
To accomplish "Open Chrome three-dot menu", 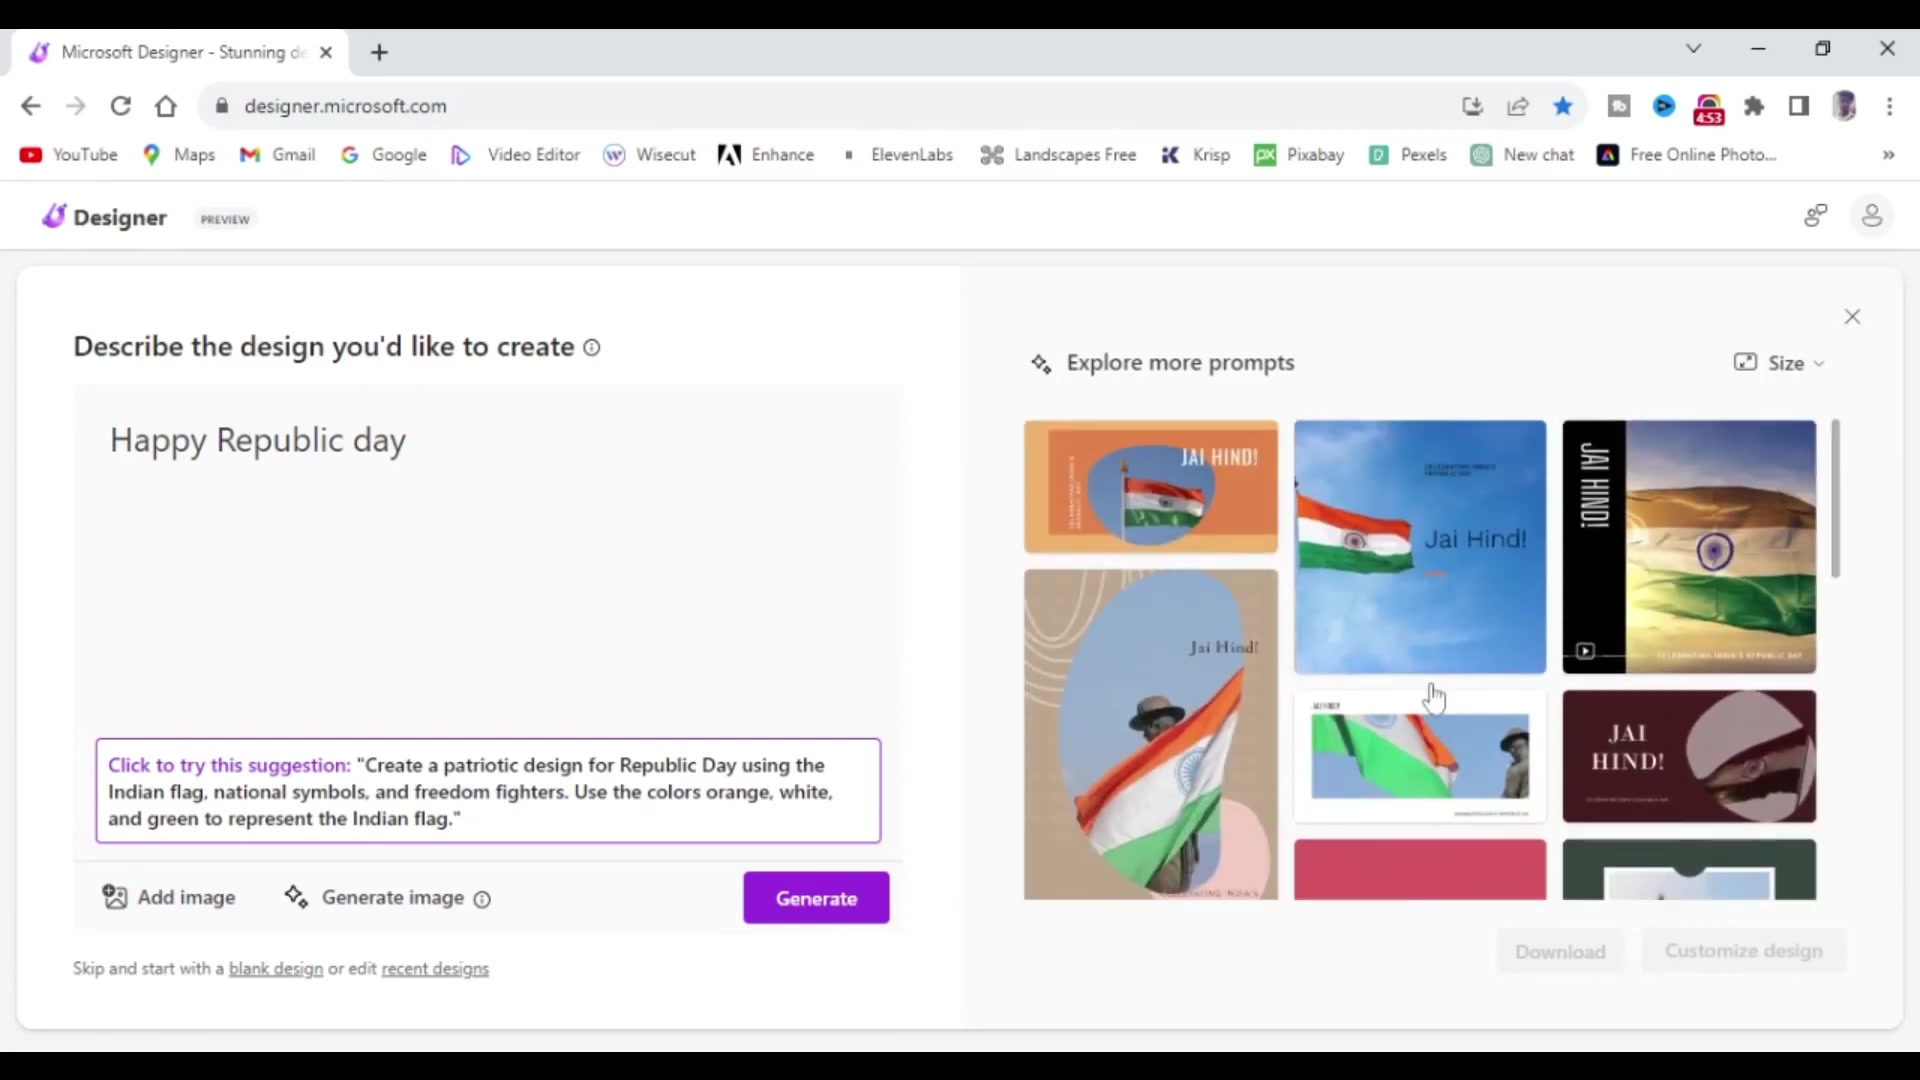I will coord(1890,106).
